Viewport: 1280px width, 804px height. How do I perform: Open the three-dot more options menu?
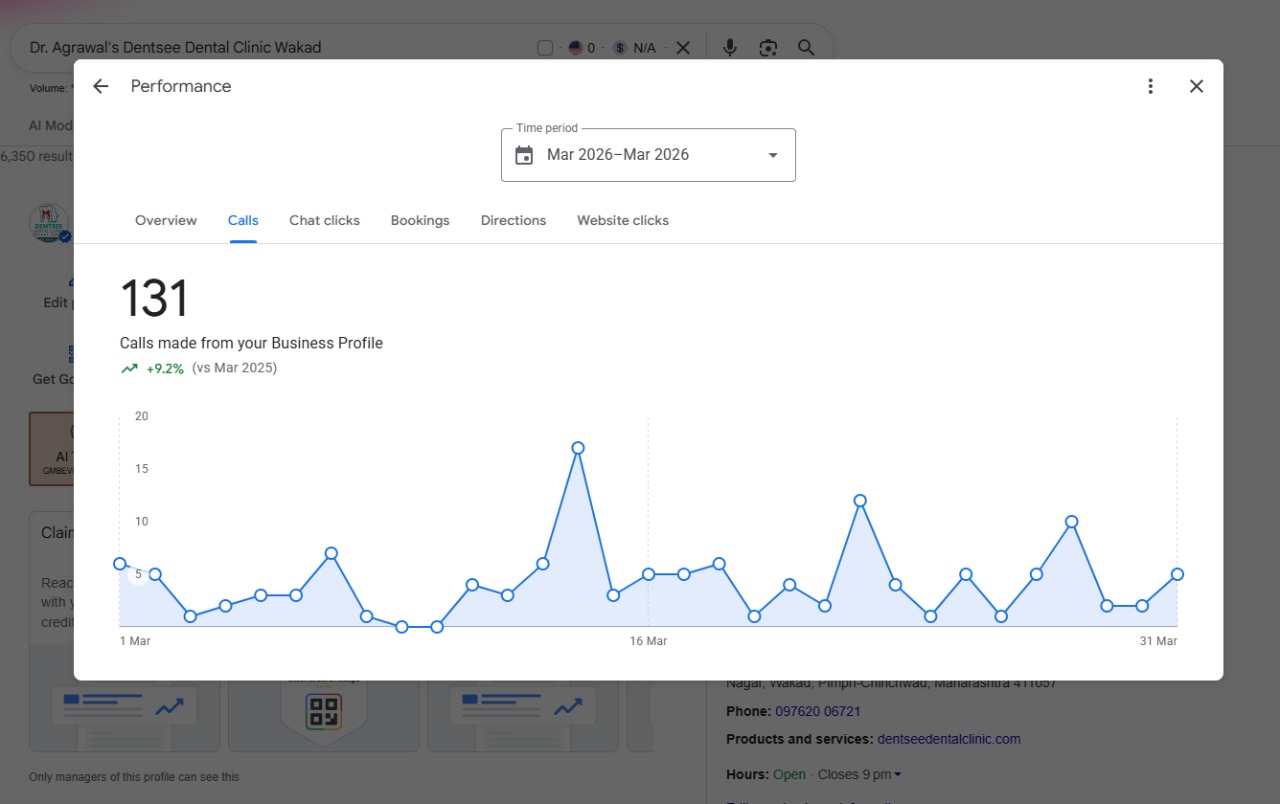[x=1150, y=86]
